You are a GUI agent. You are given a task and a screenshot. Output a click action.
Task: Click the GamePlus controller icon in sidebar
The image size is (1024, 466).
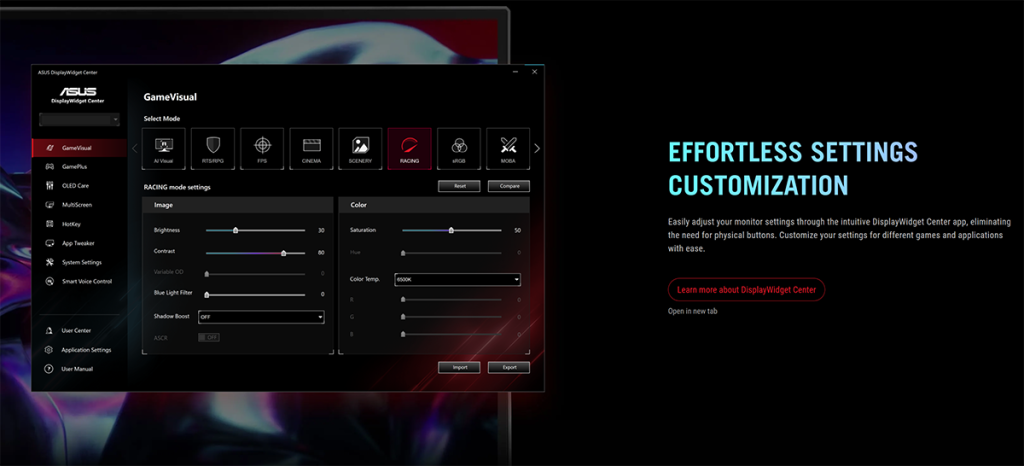click(x=49, y=167)
